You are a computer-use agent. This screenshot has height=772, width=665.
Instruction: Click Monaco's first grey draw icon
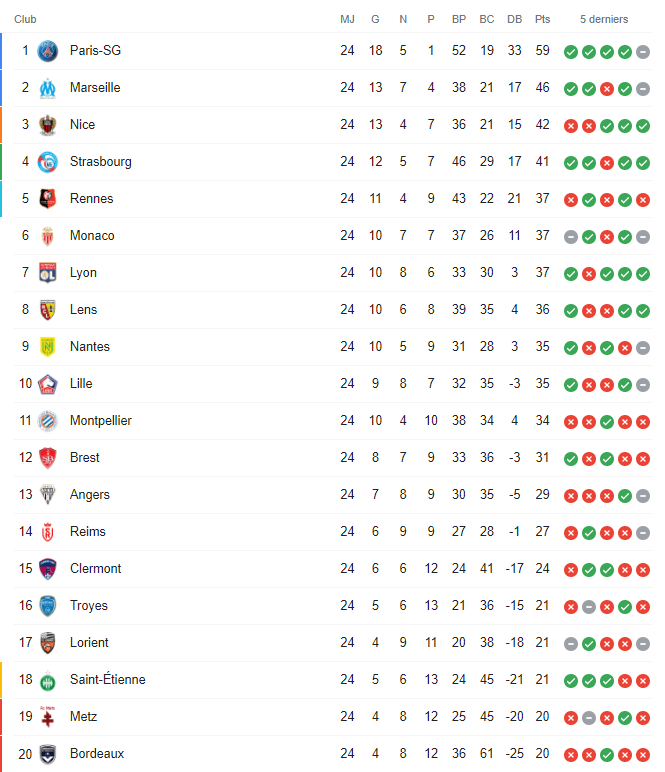(571, 237)
